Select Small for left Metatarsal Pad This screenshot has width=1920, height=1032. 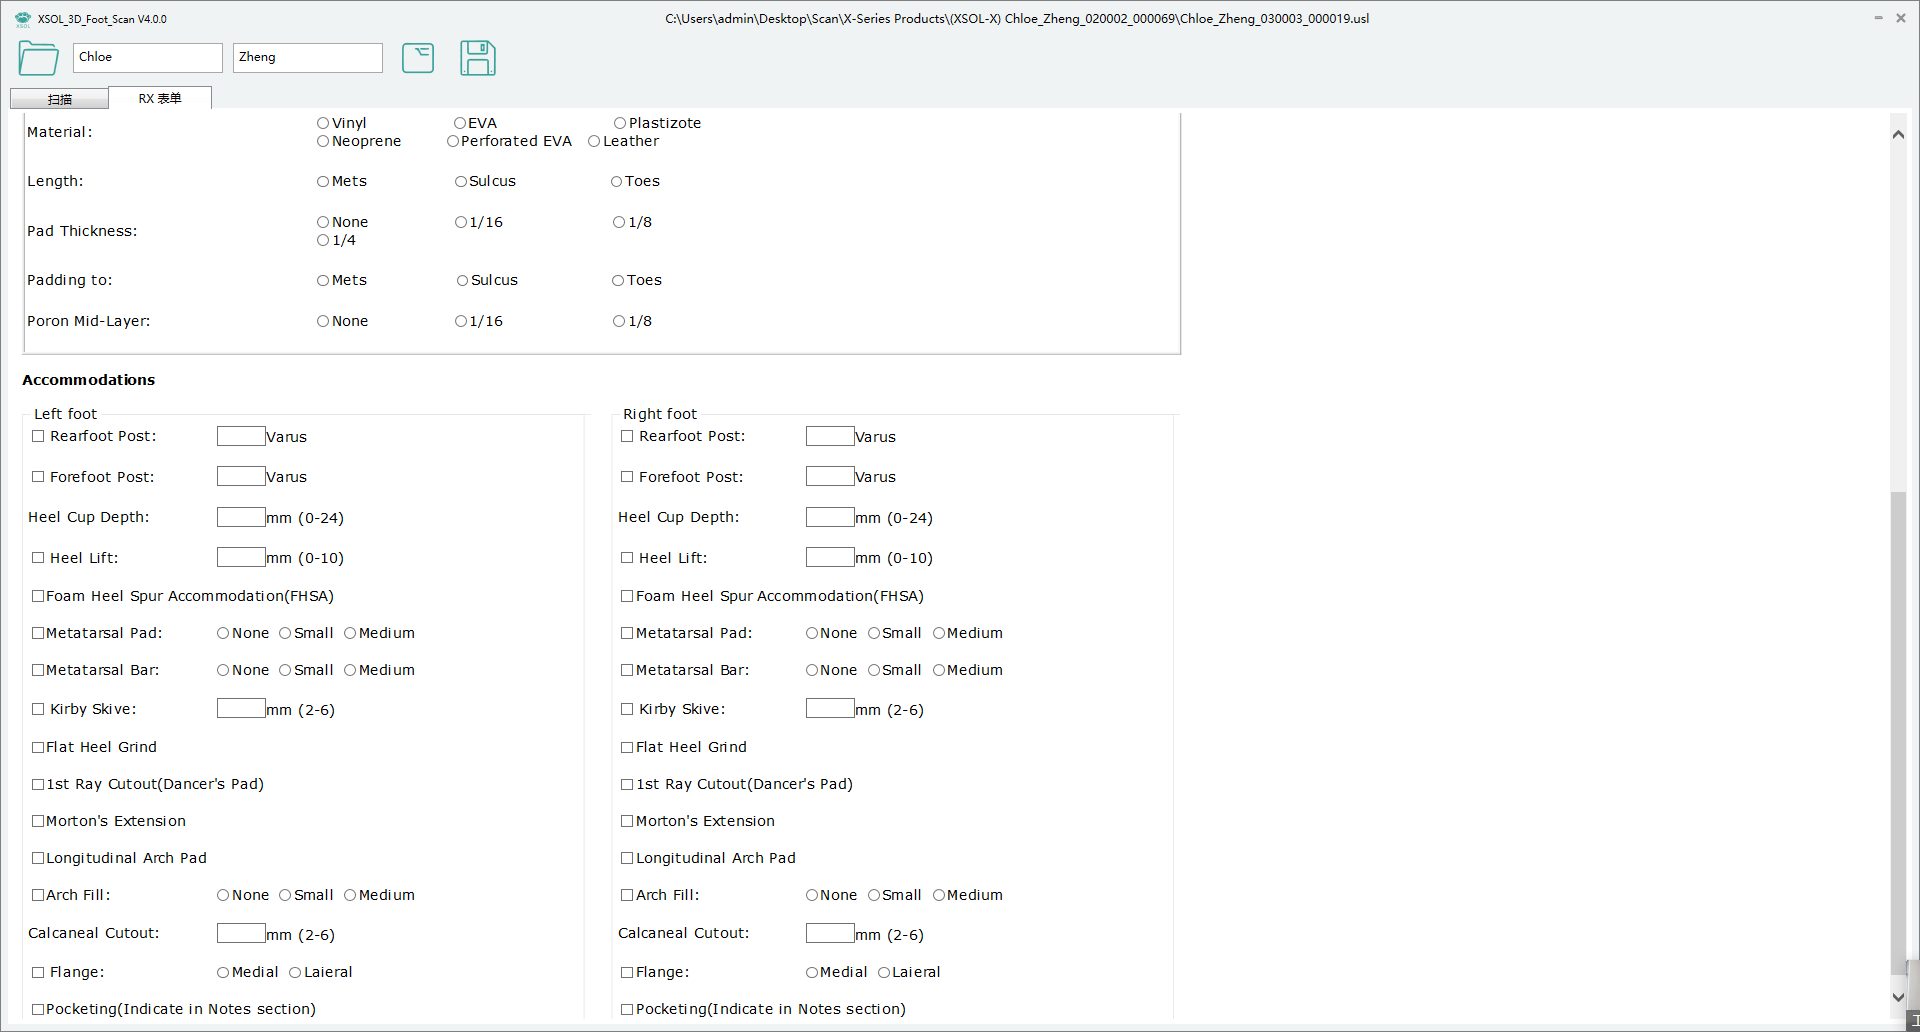tap(285, 633)
